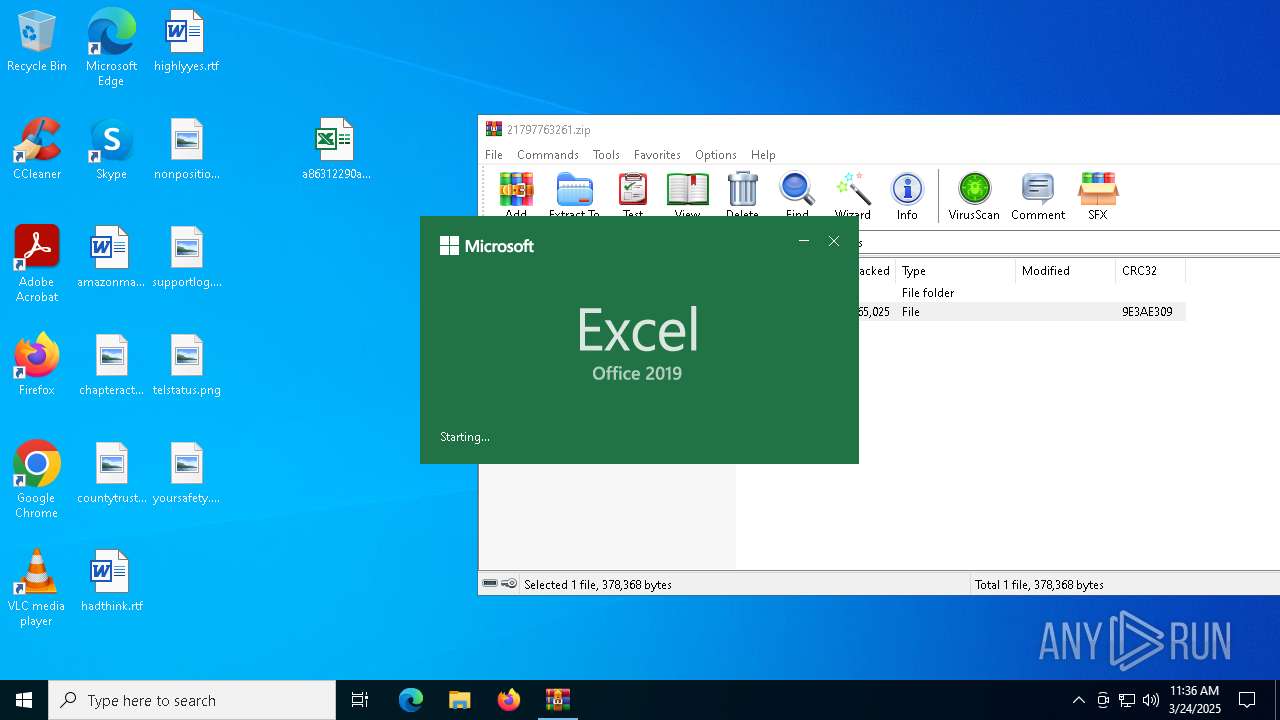Select the highlyyes.rtf desktop file
This screenshot has width=1280, height=720.
186,41
